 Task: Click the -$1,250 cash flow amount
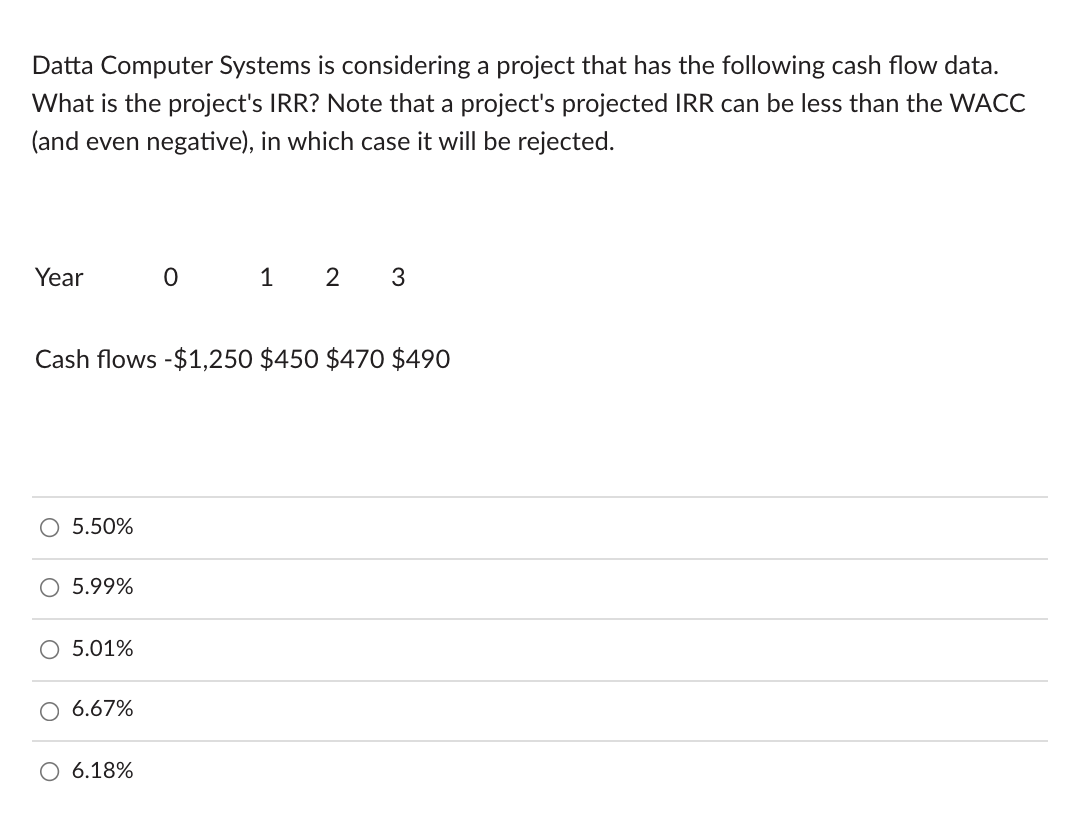(209, 359)
